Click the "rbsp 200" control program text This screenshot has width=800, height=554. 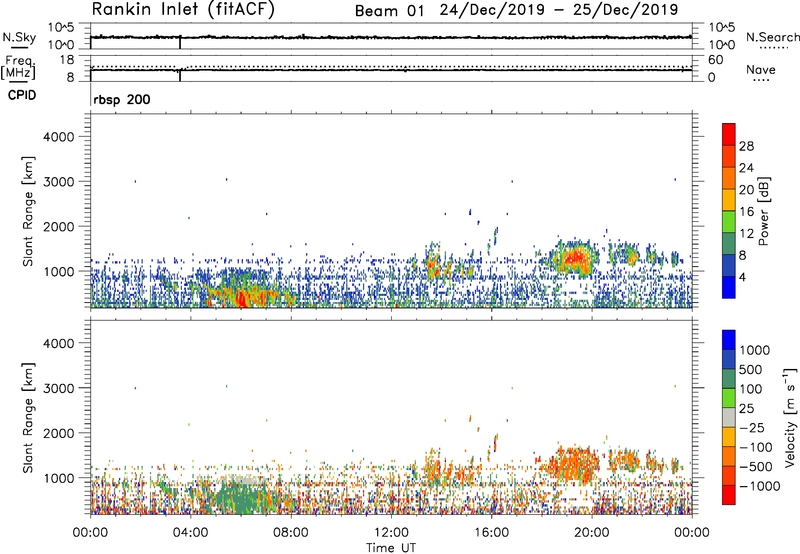coord(122,99)
